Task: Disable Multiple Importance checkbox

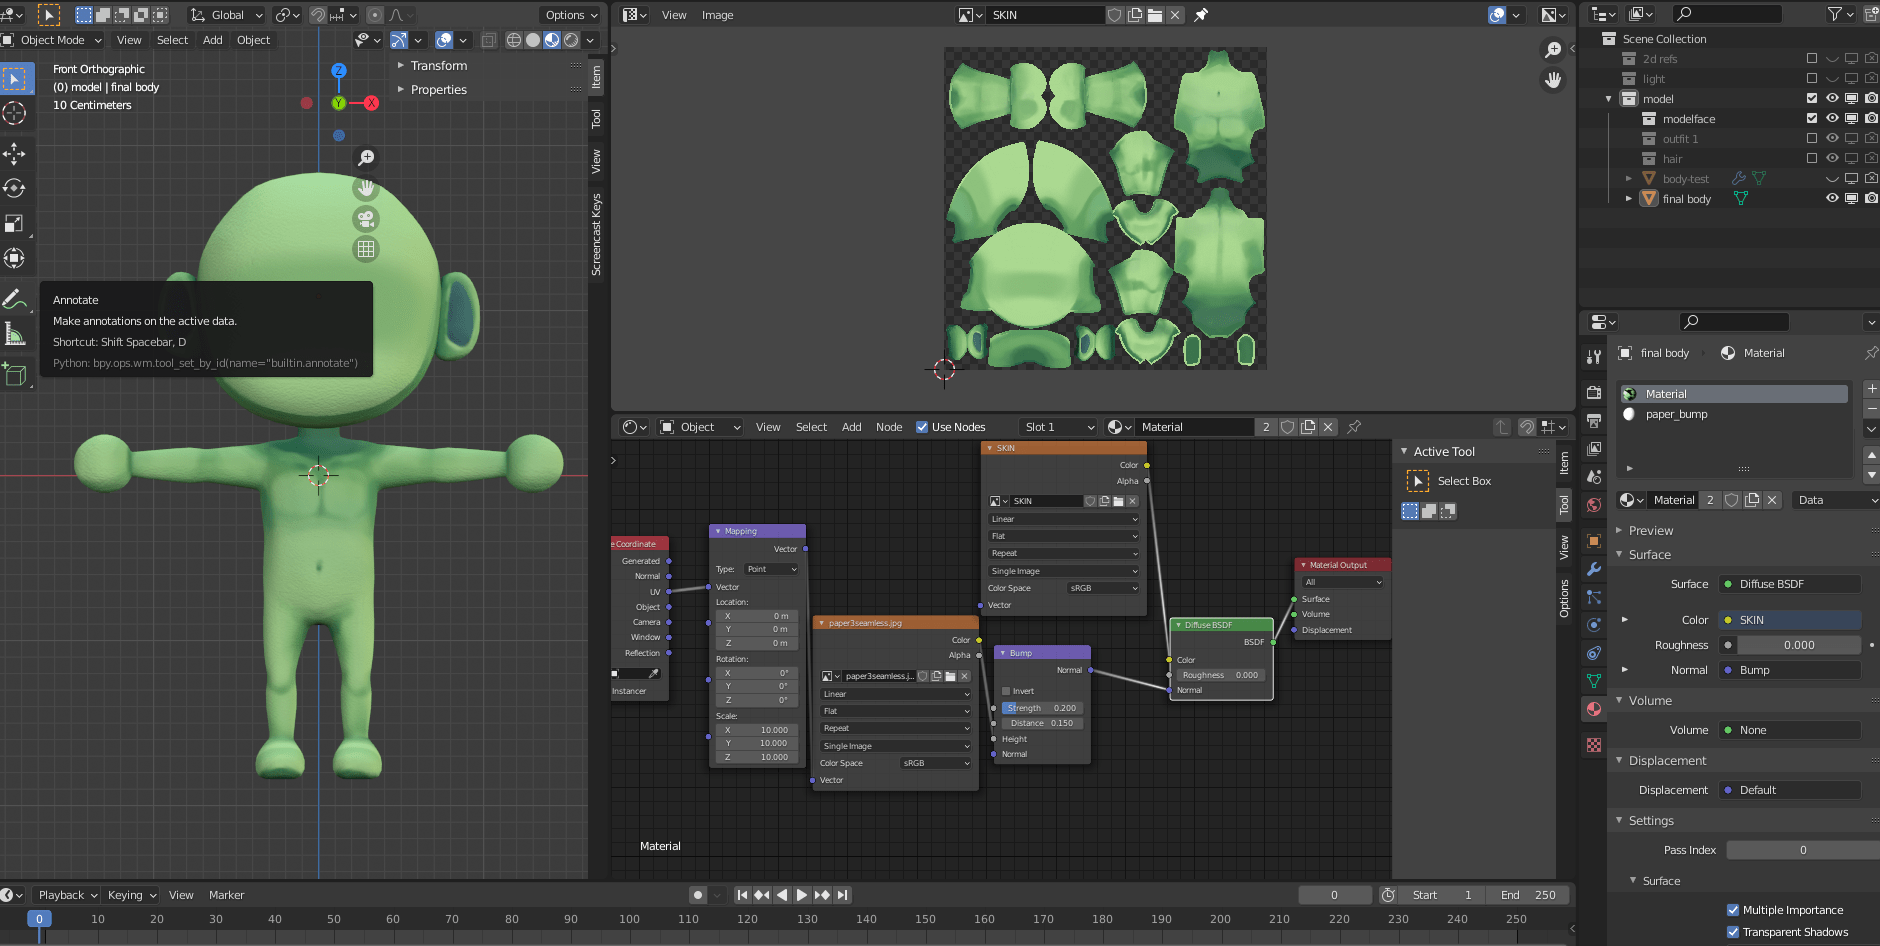Action: click(1733, 910)
